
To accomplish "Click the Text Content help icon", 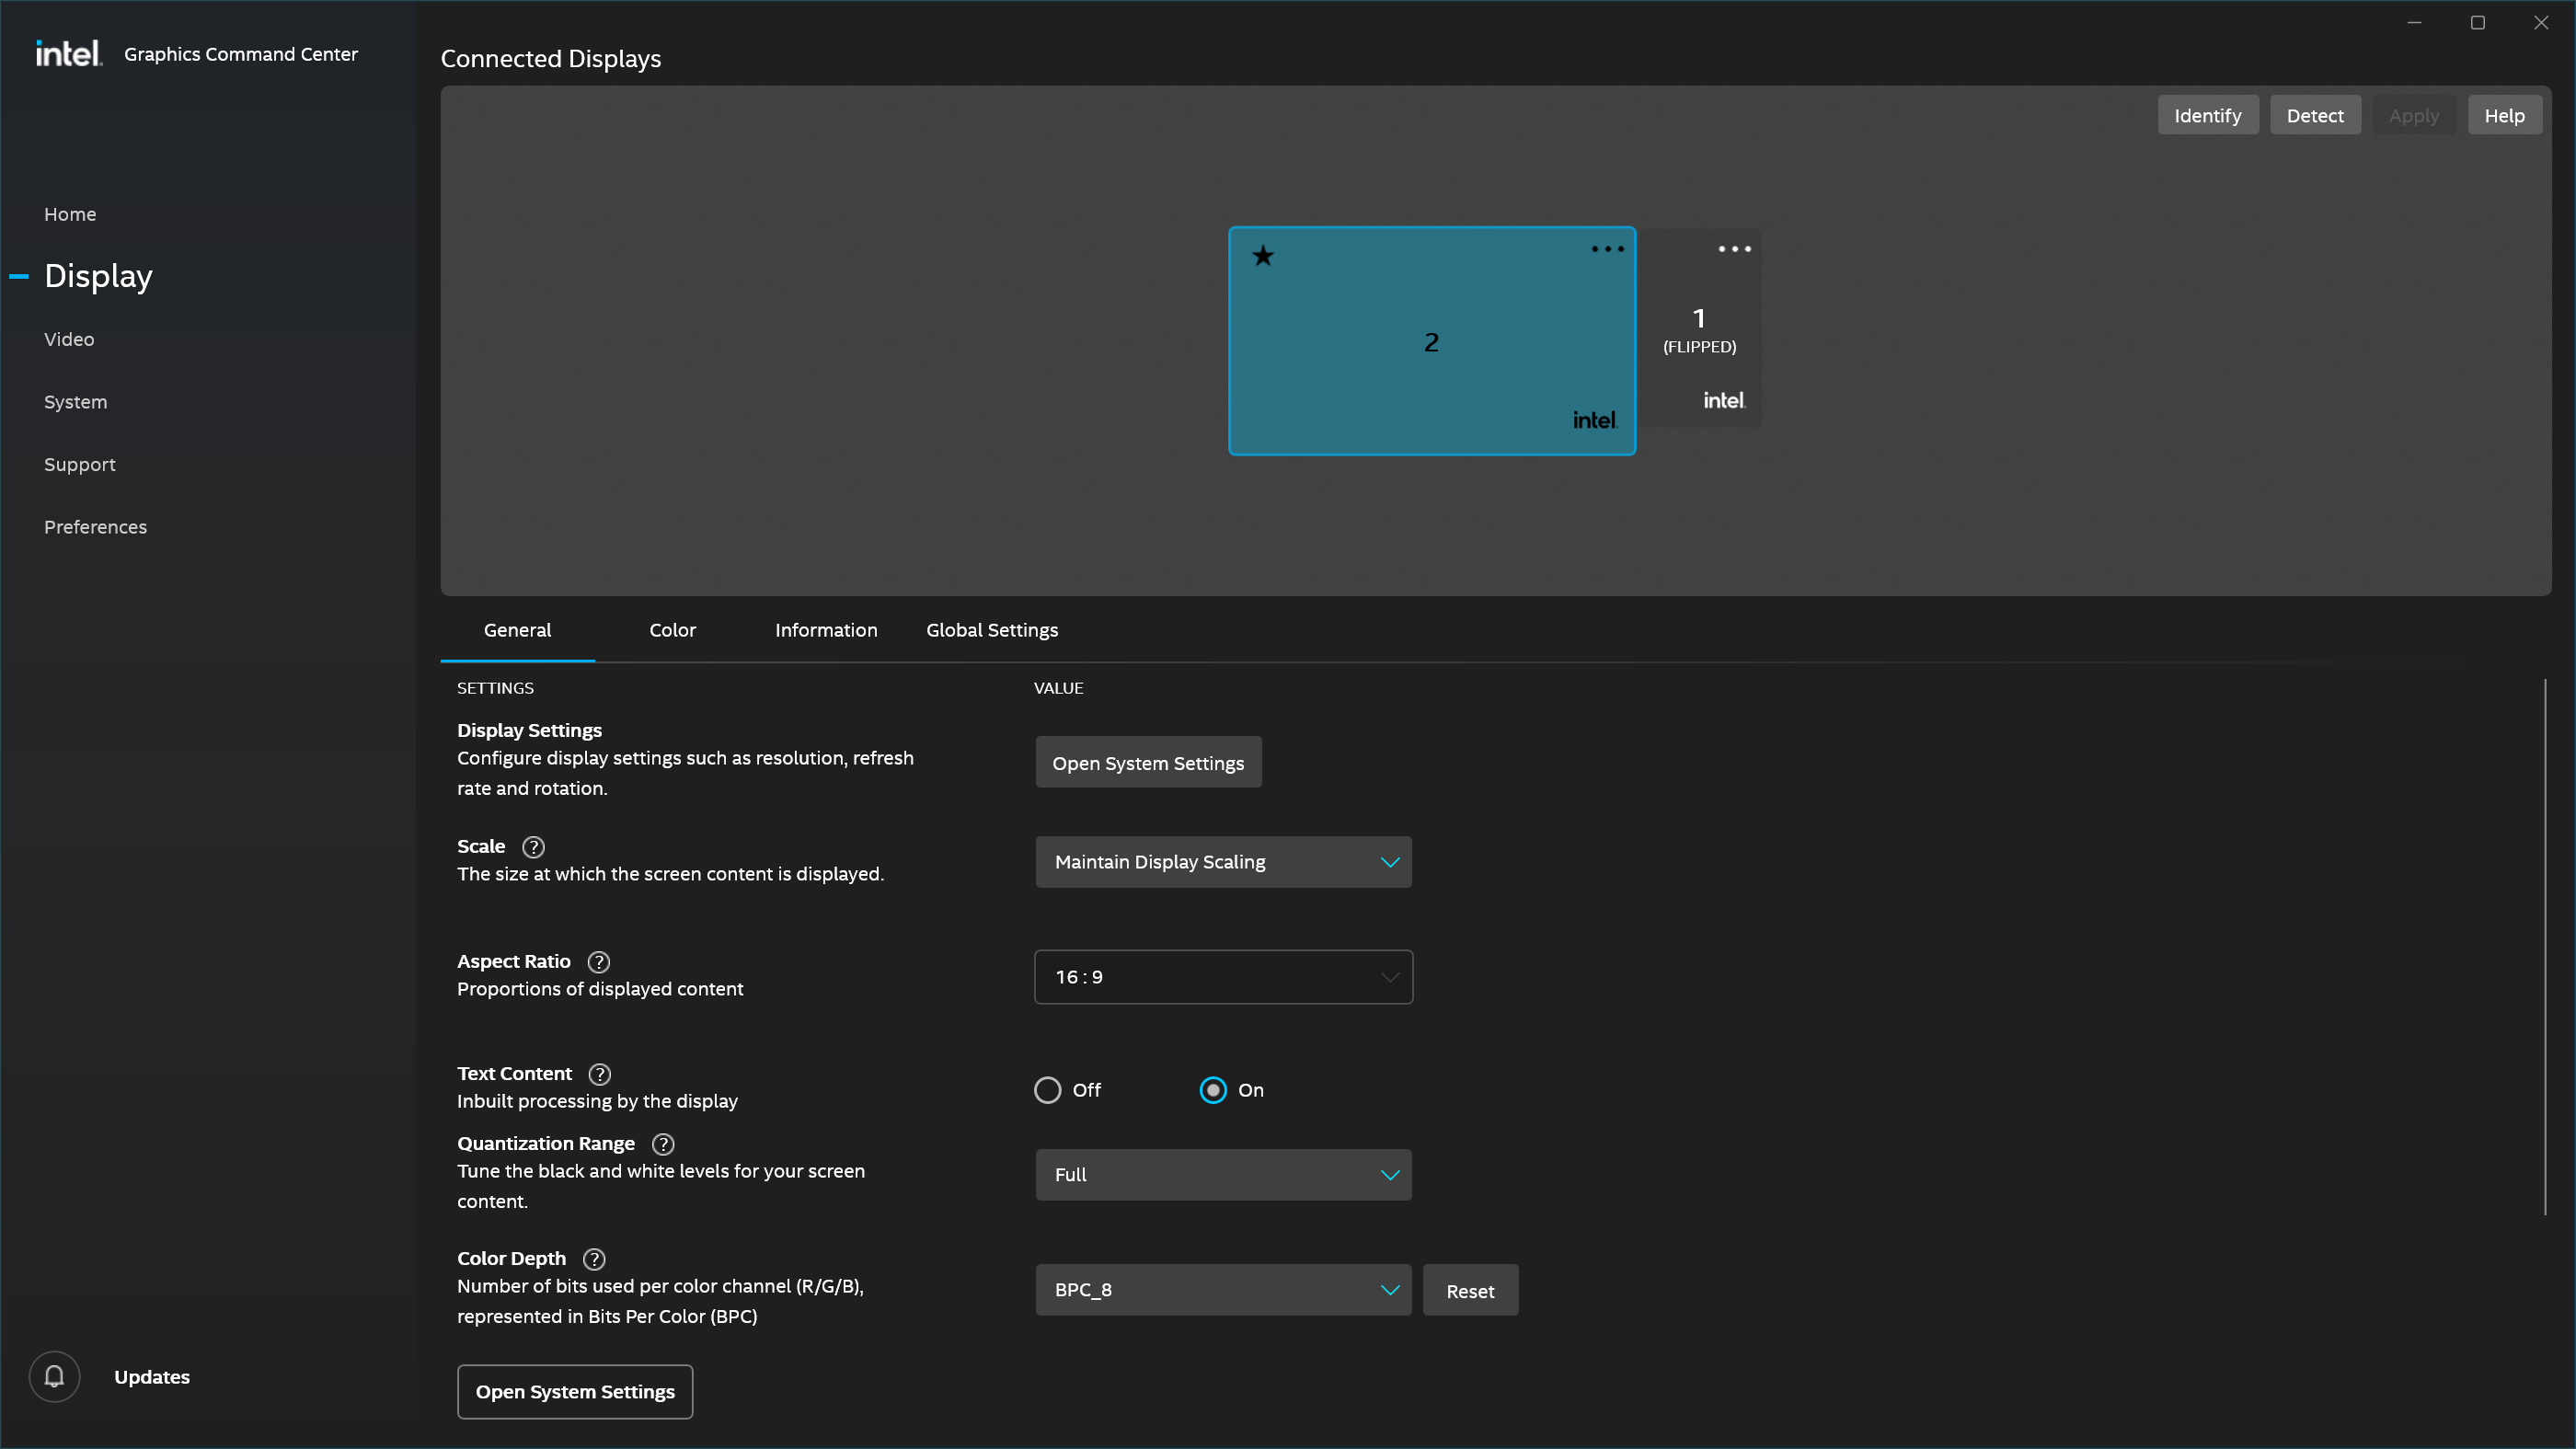I will (x=599, y=1074).
